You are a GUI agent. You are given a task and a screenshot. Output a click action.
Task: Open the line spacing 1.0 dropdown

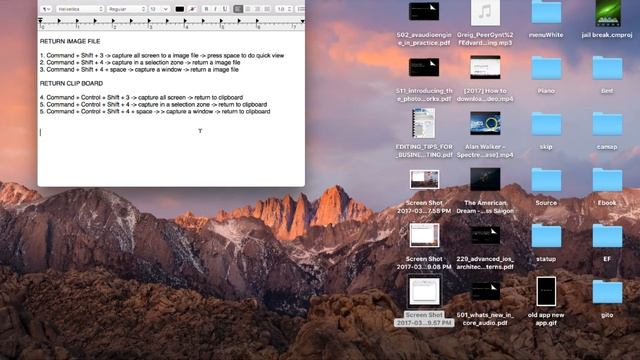click(x=284, y=9)
